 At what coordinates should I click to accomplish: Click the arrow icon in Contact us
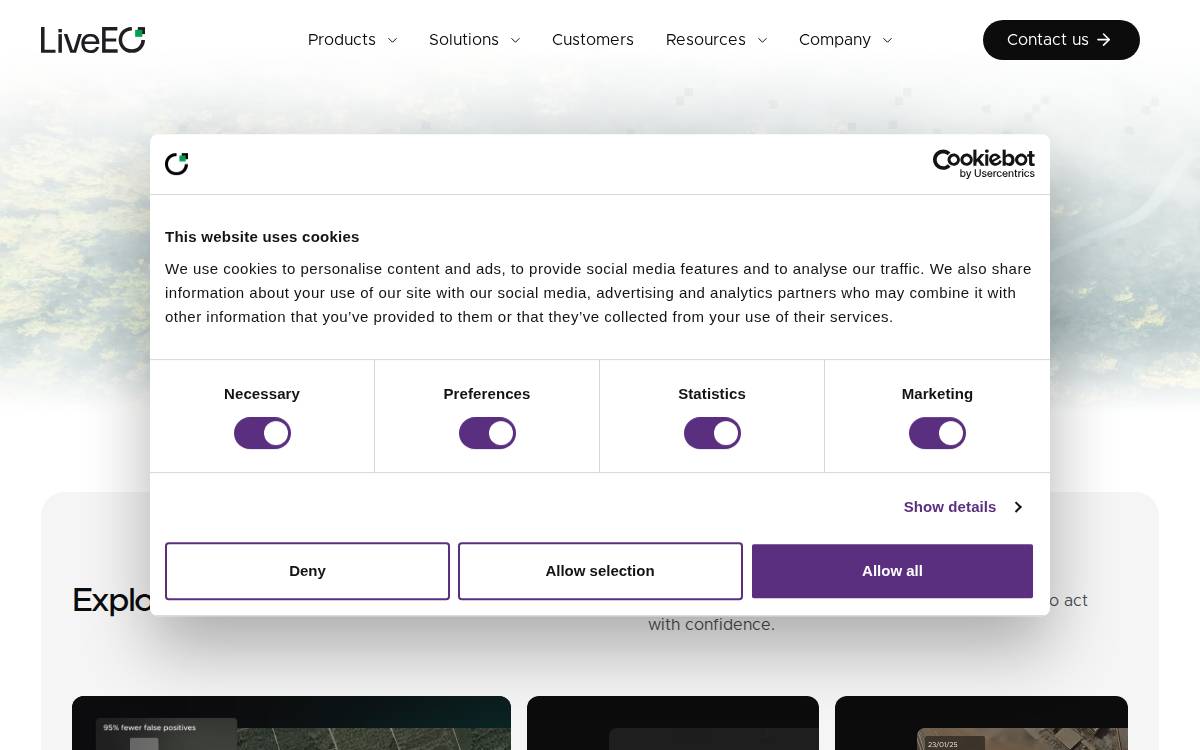(x=1104, y=40)
